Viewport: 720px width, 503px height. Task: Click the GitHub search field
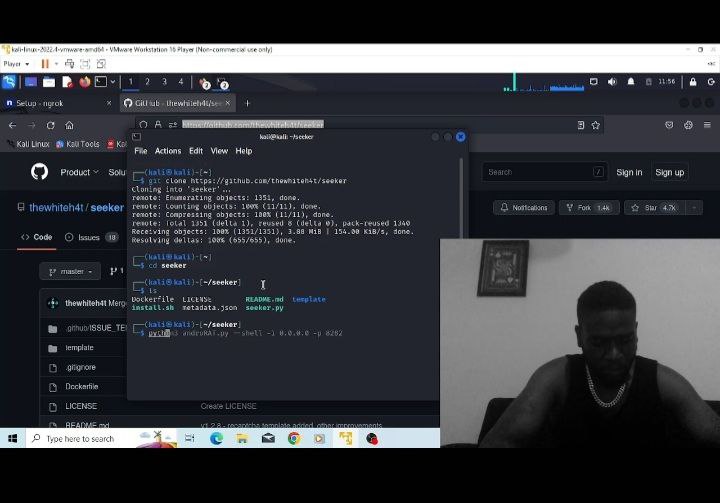545,172
